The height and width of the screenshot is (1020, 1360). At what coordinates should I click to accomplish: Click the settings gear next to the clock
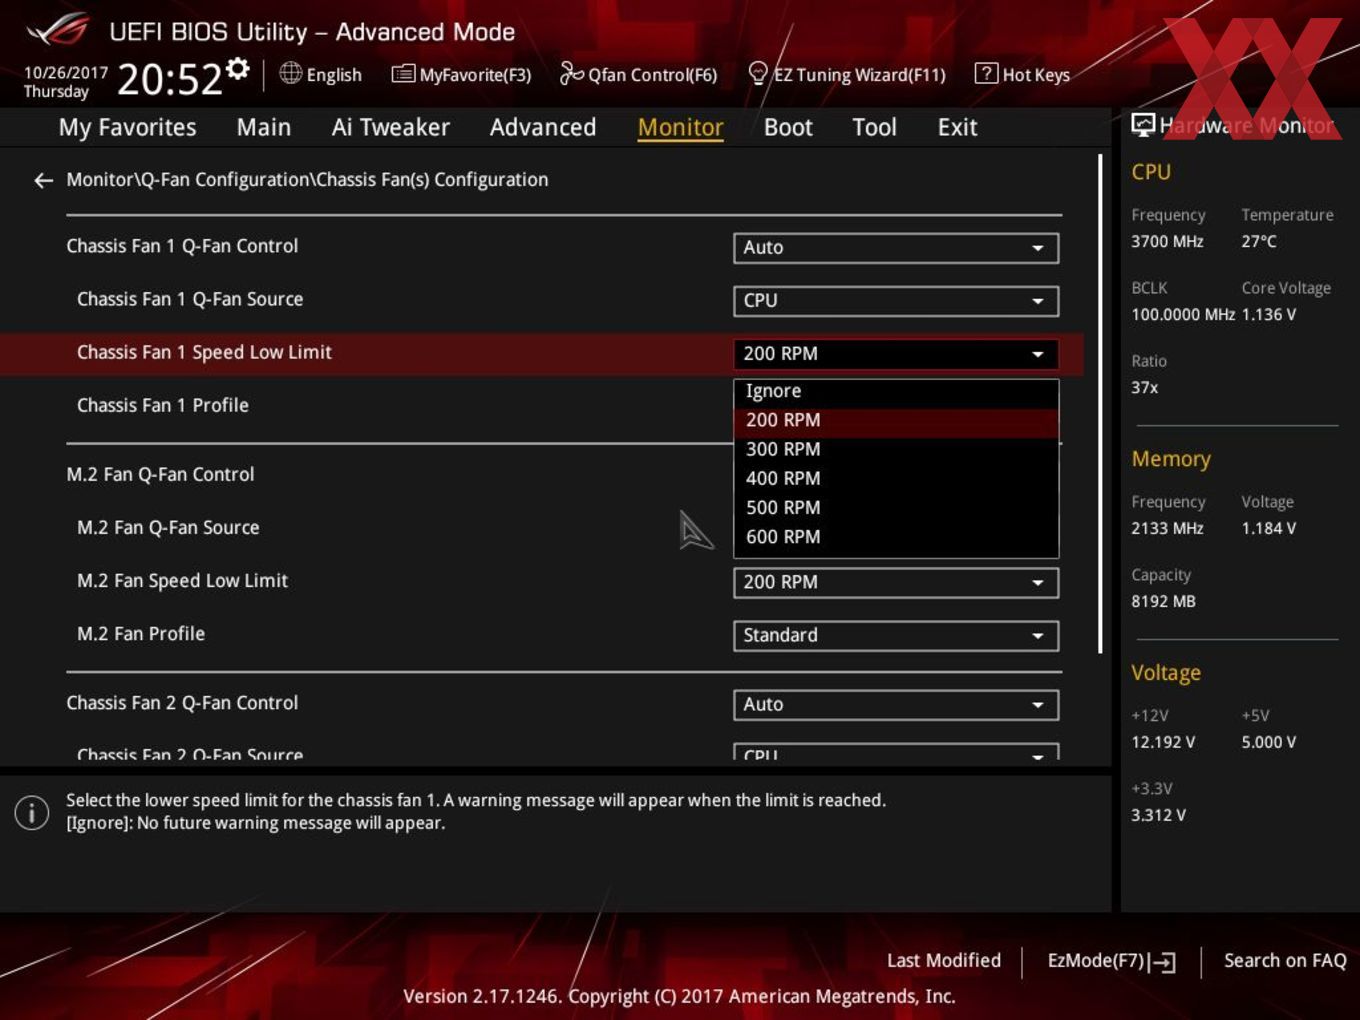(237, 68)
